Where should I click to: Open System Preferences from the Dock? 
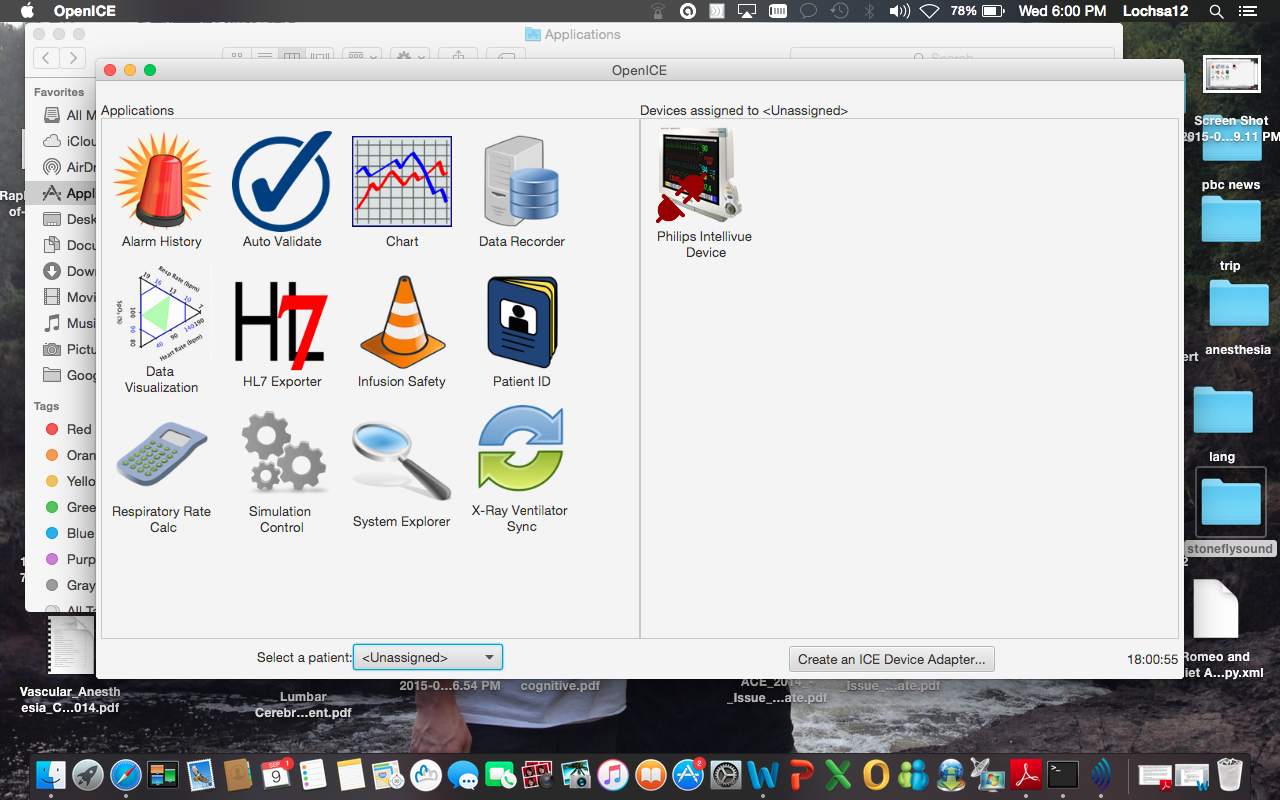726,775
